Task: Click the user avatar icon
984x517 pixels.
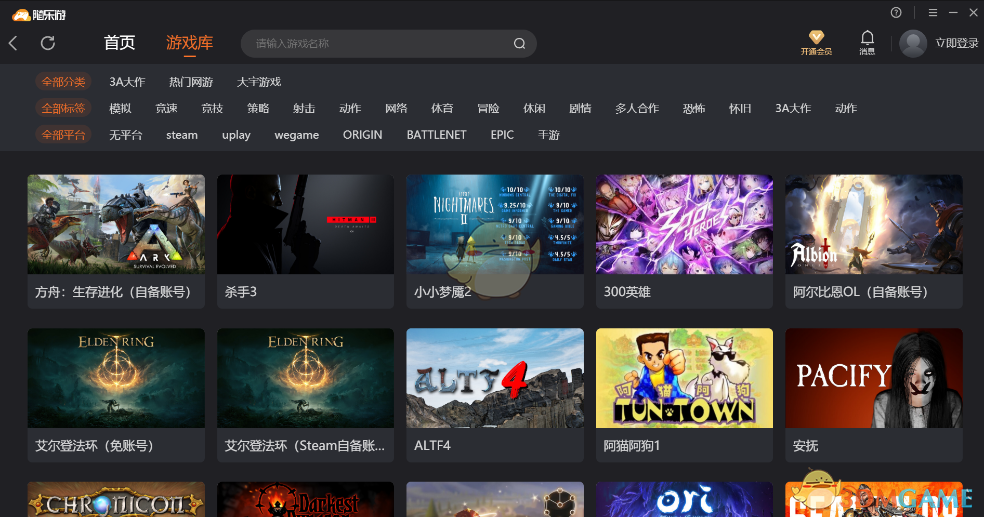Action: click(x=912, y=43)
